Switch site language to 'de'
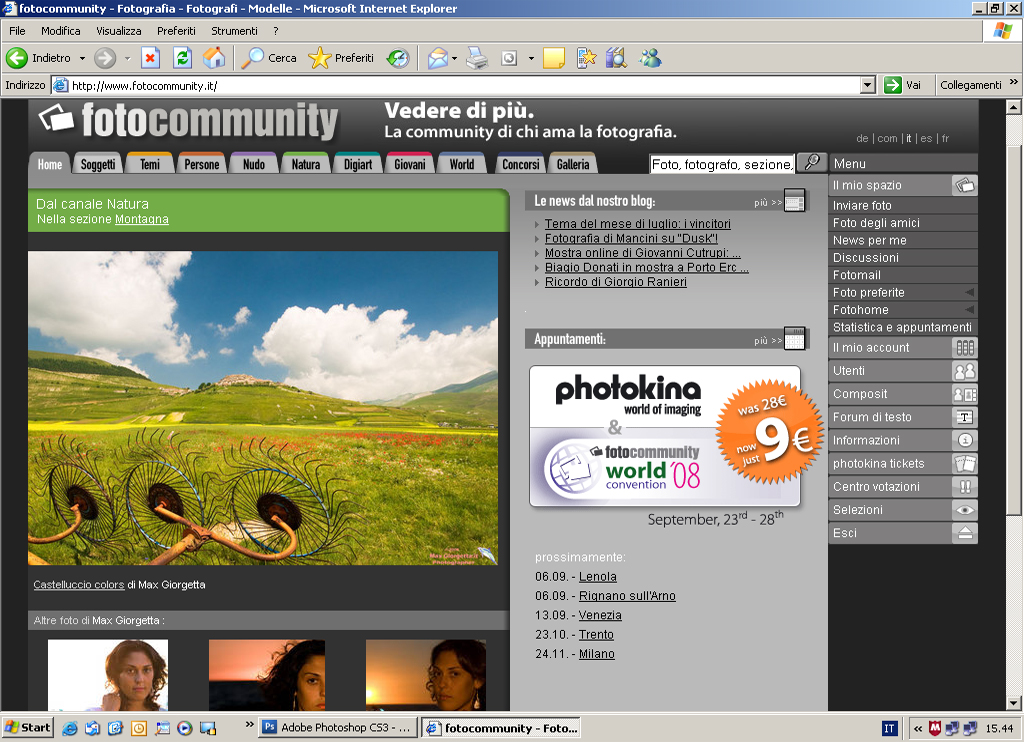Viewport: 1024px width, 742px height. 862,138
